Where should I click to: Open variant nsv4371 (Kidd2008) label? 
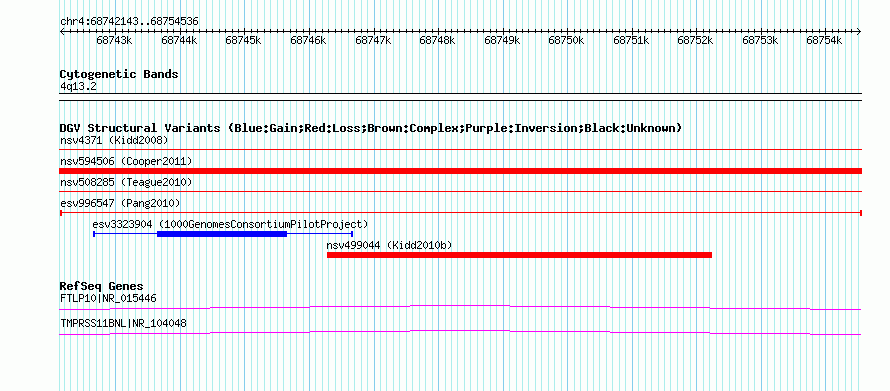click(114, 140)
